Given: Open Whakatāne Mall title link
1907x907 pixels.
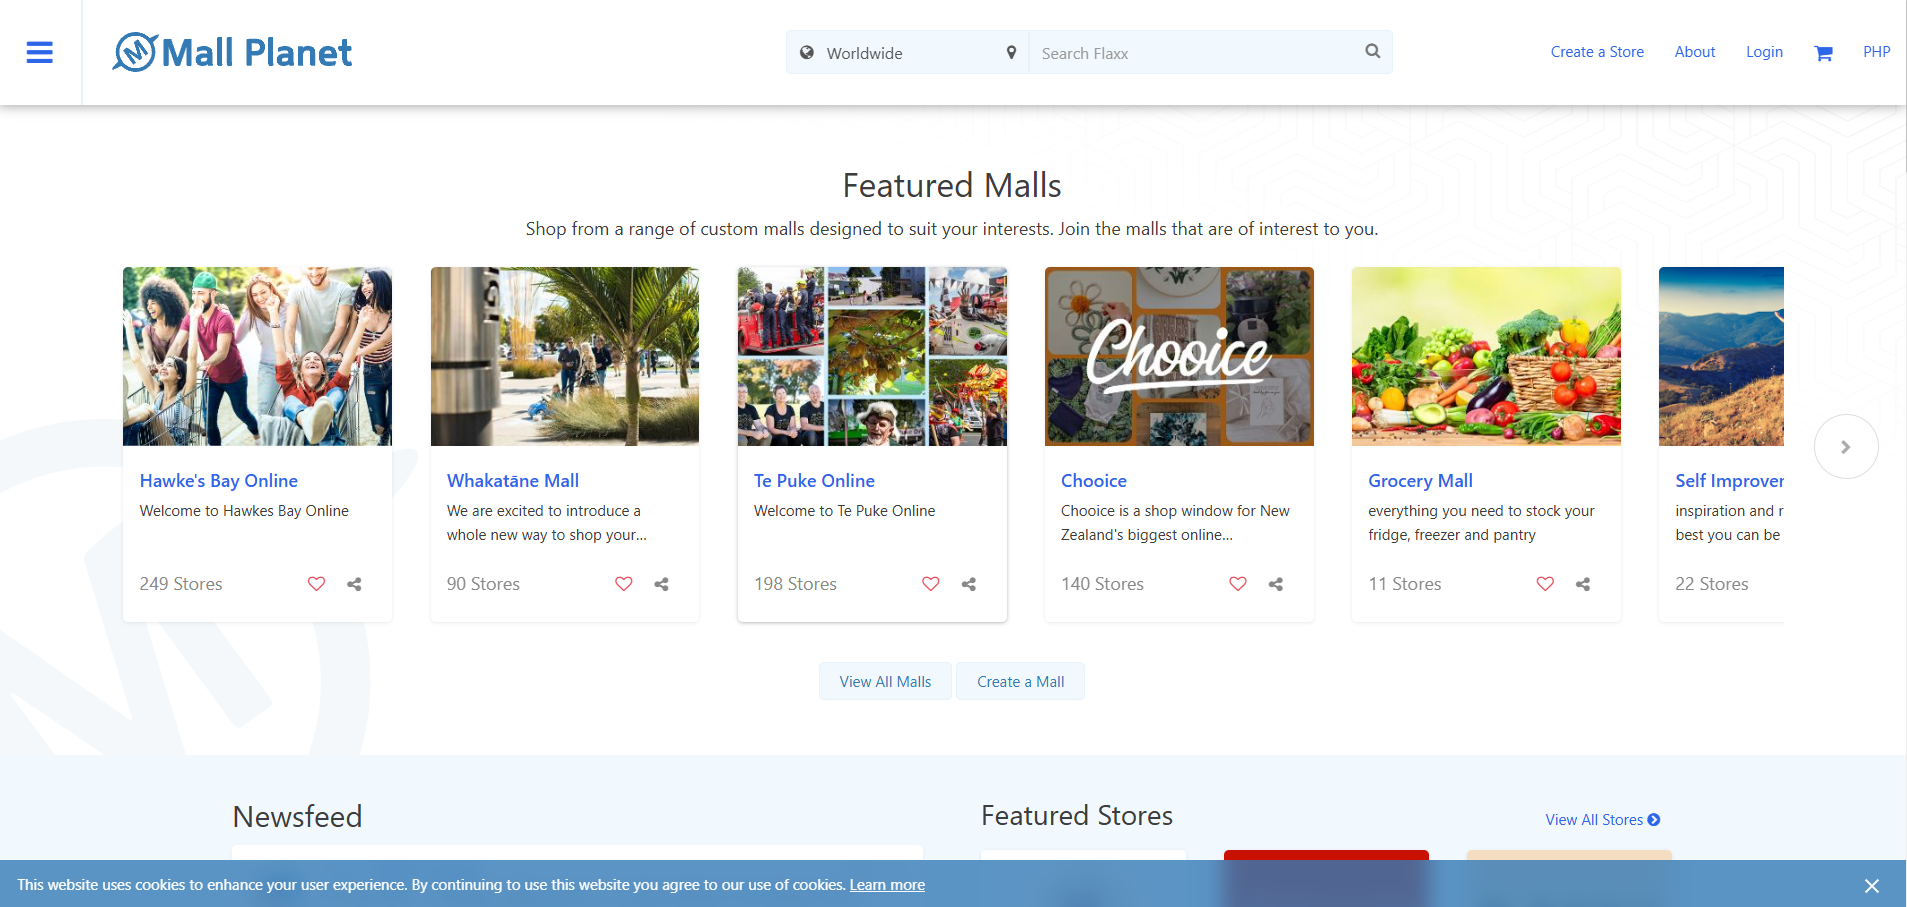Looking at the screenshot, I should (513, 481).
